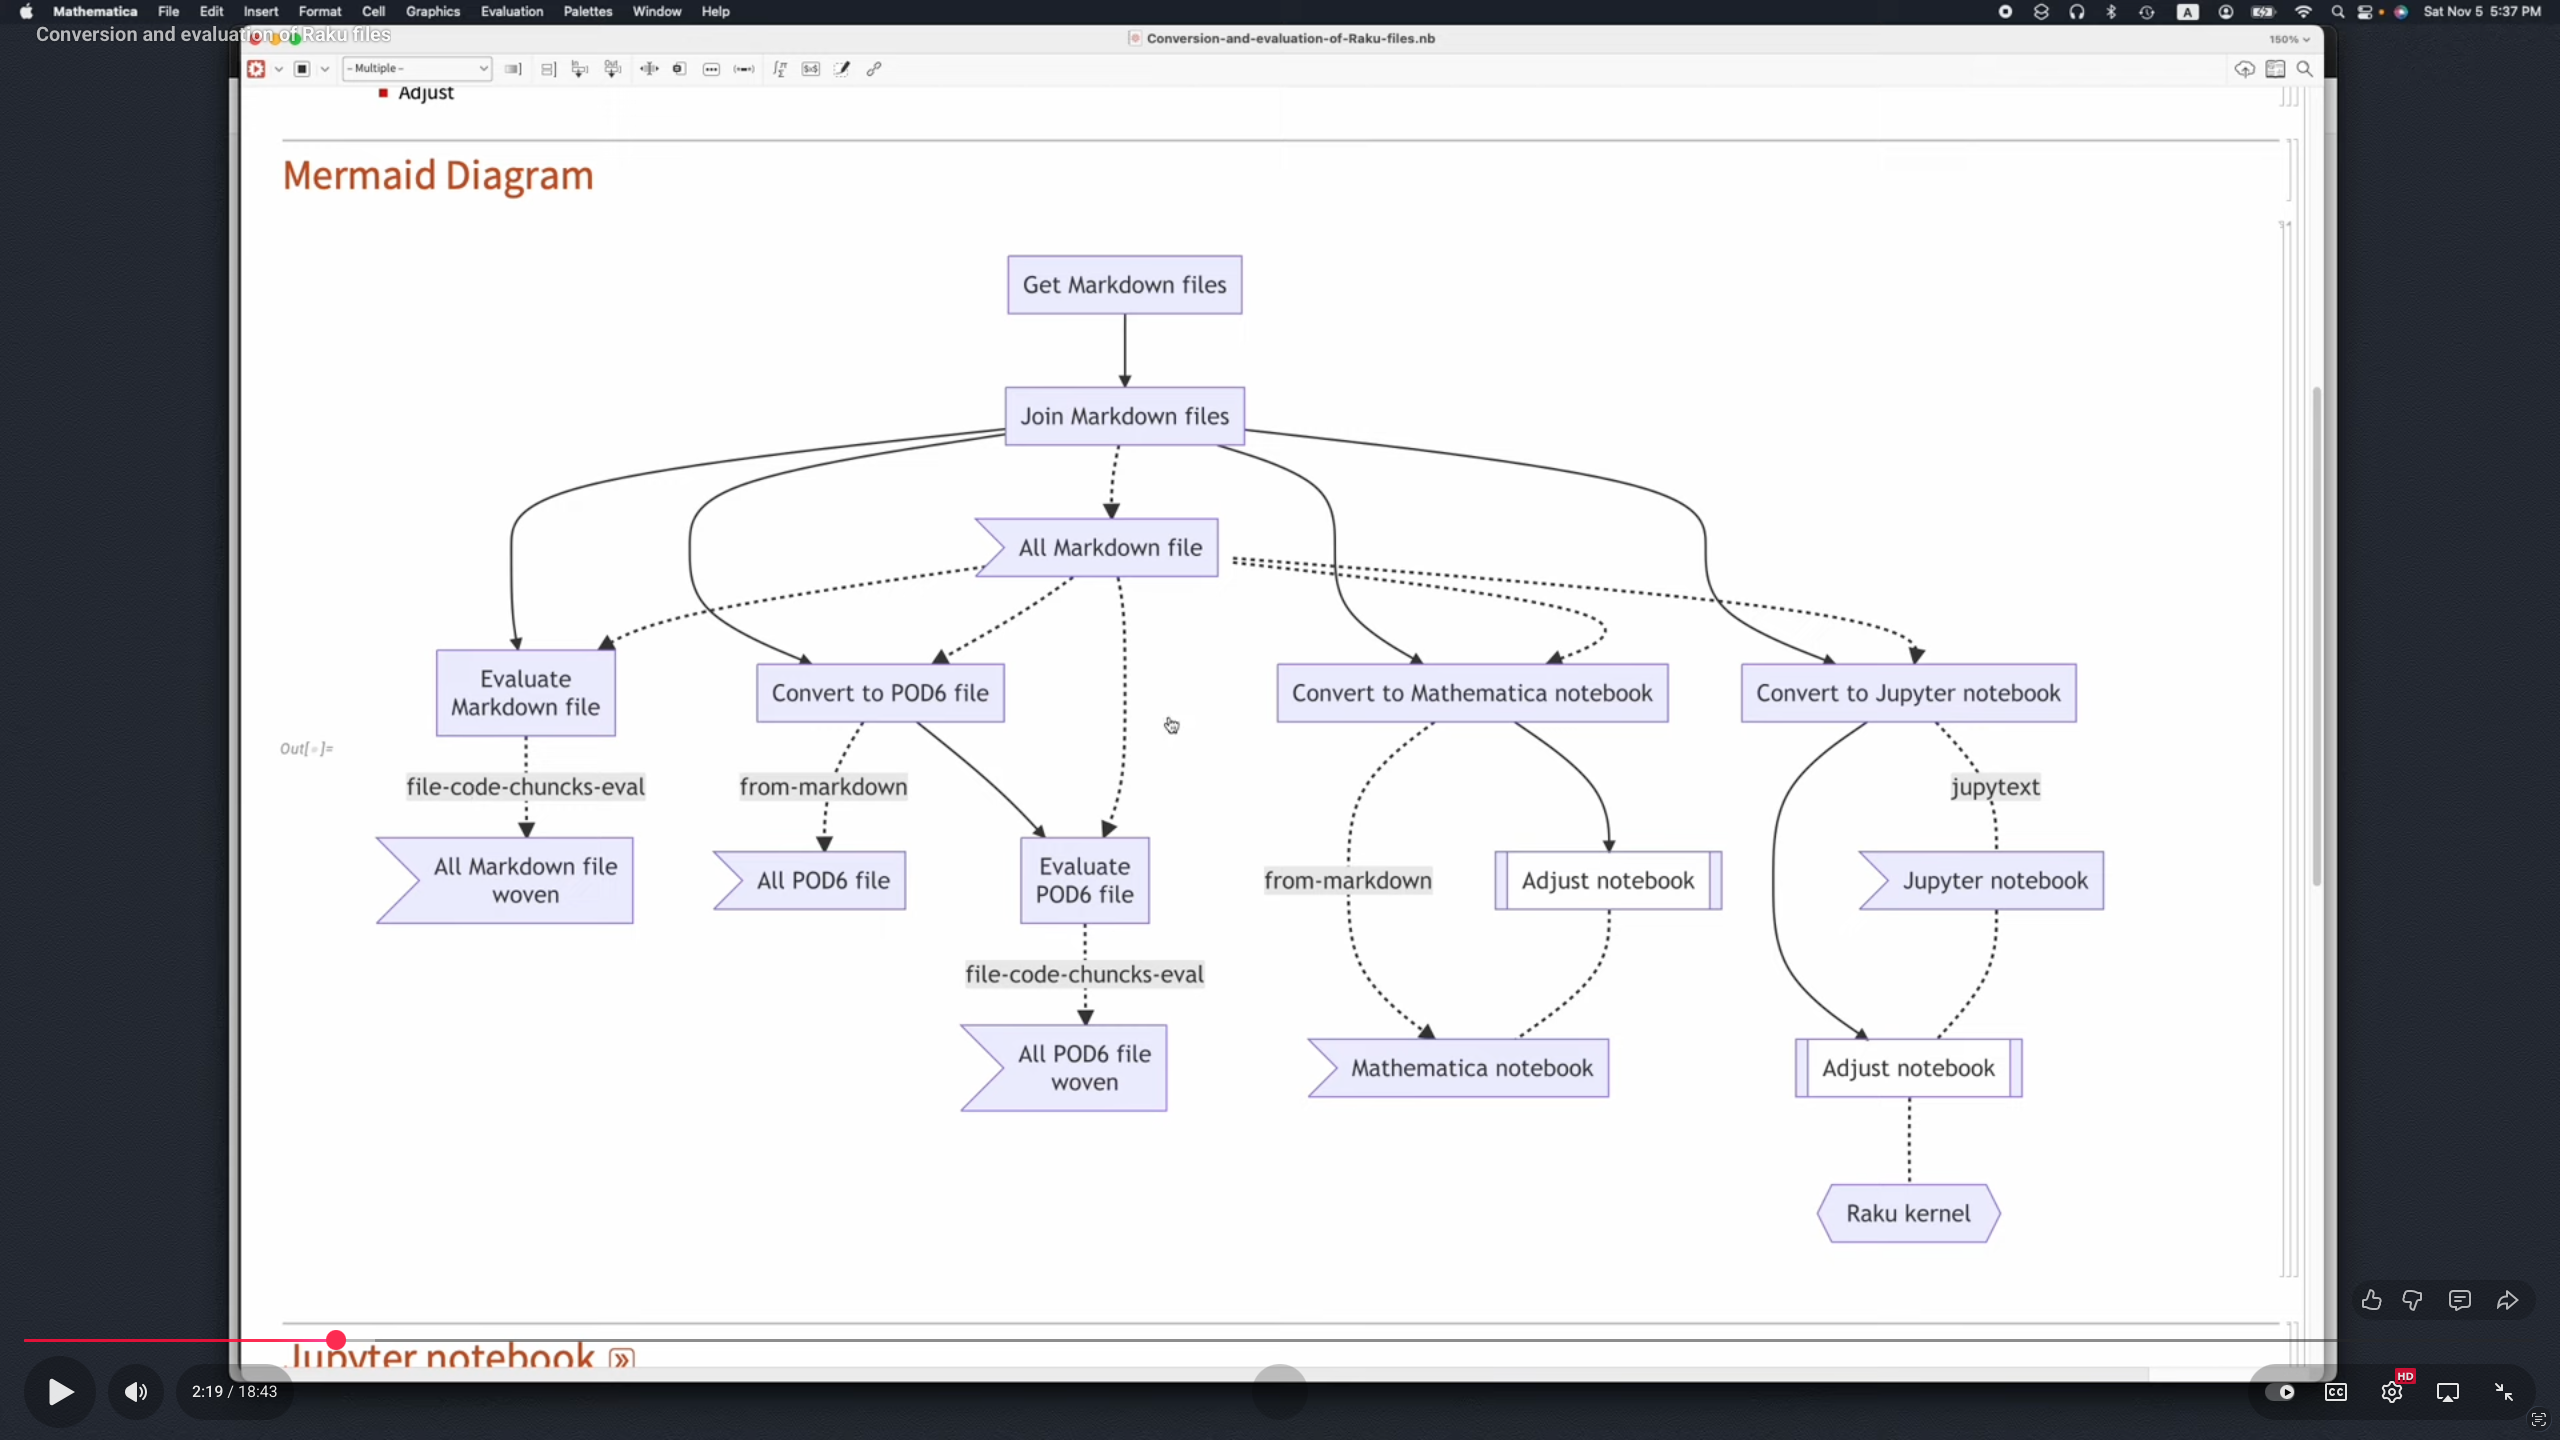Click the red video progress scrubber
The image size is (2560, 1440).
click(336, 1339)
